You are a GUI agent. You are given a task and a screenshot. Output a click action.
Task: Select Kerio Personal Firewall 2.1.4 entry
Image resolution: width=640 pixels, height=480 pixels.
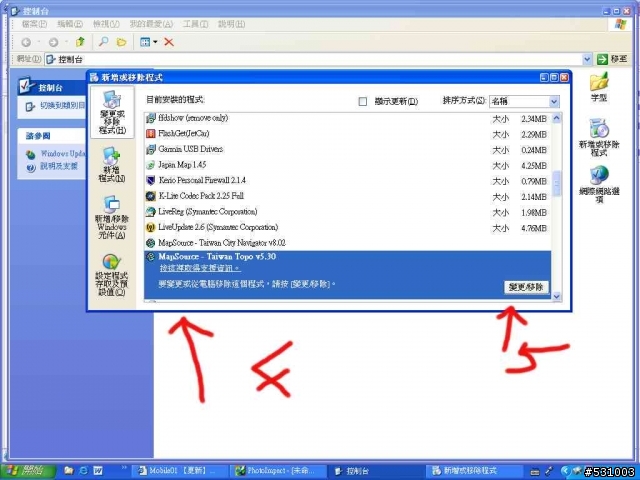347,180
